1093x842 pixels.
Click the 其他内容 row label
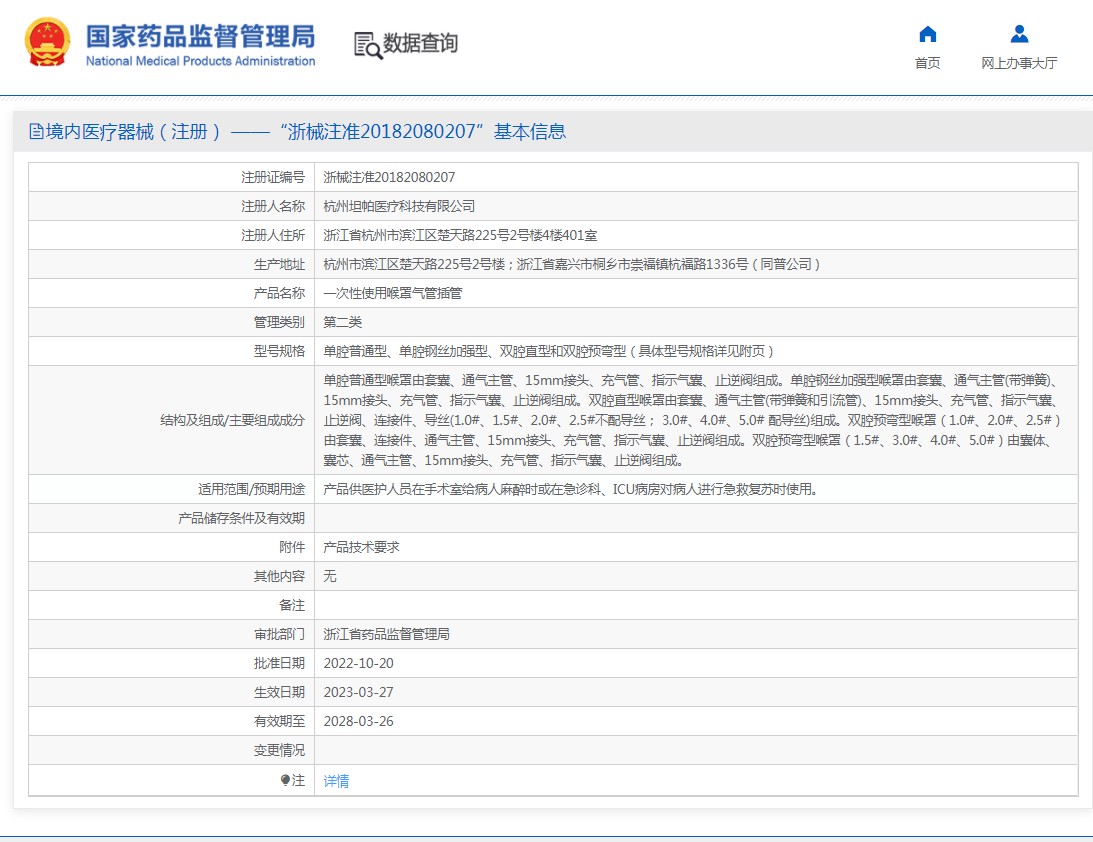tap(280, 576)
